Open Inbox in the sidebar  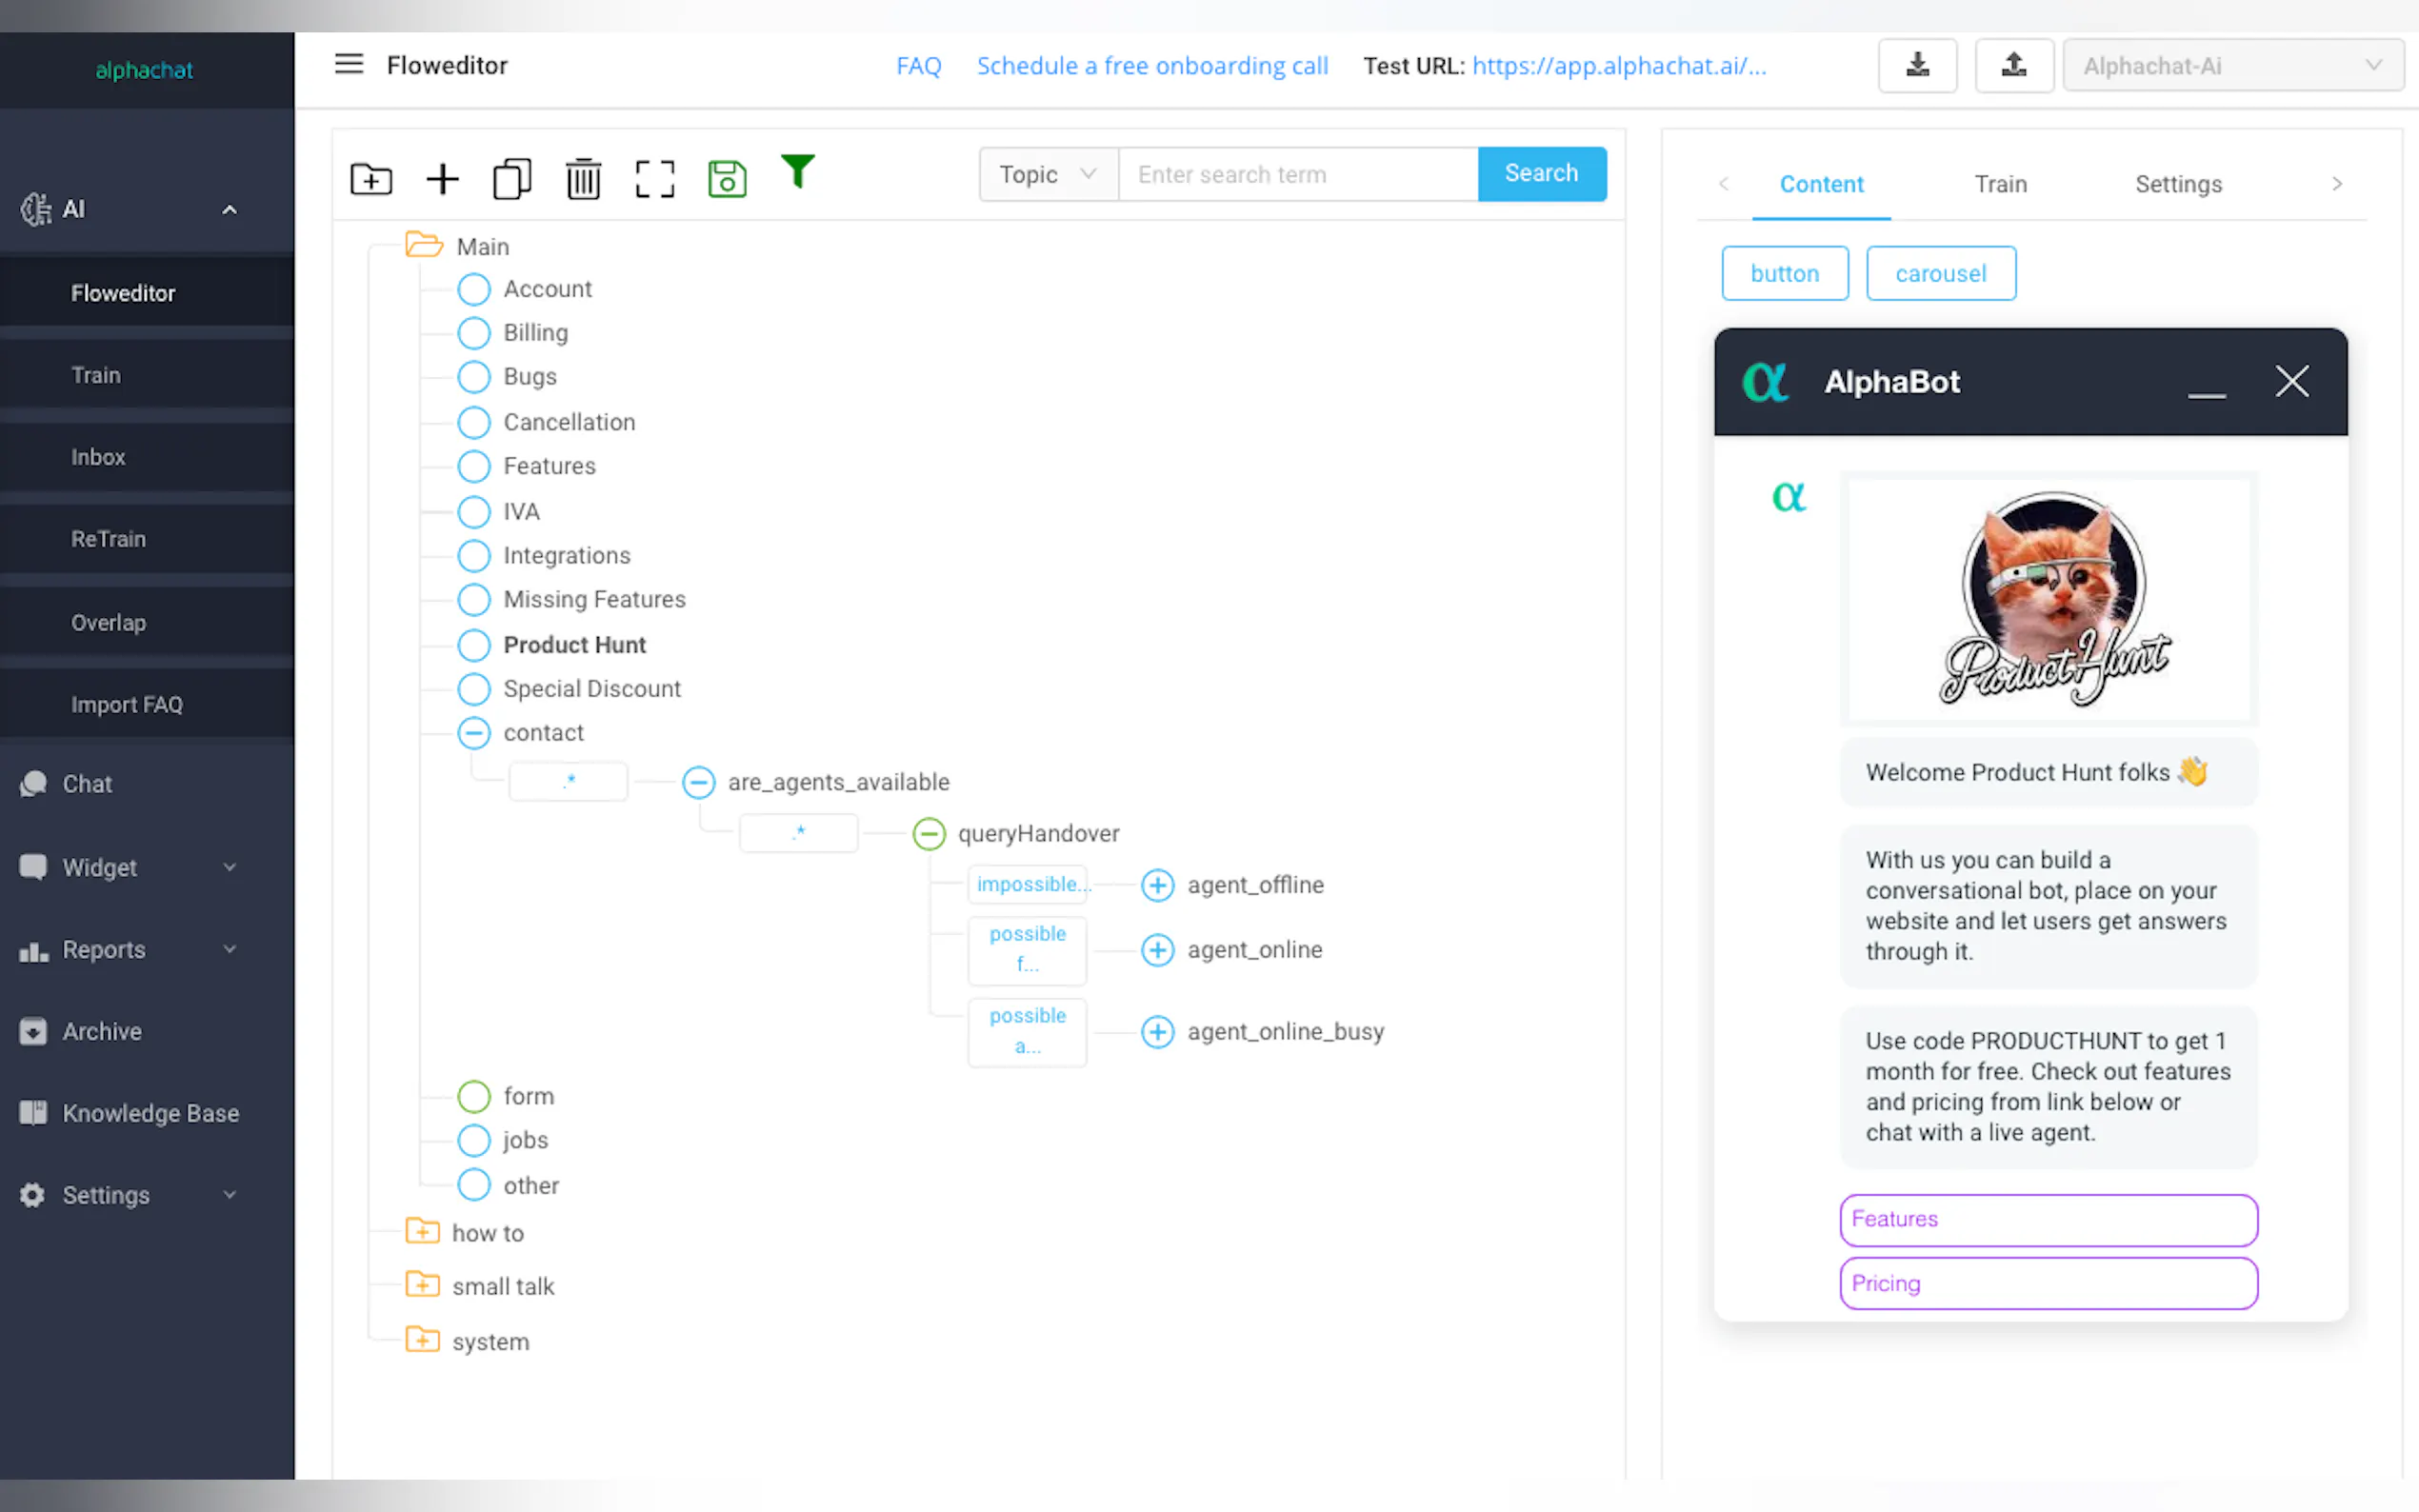click(98, 457)
